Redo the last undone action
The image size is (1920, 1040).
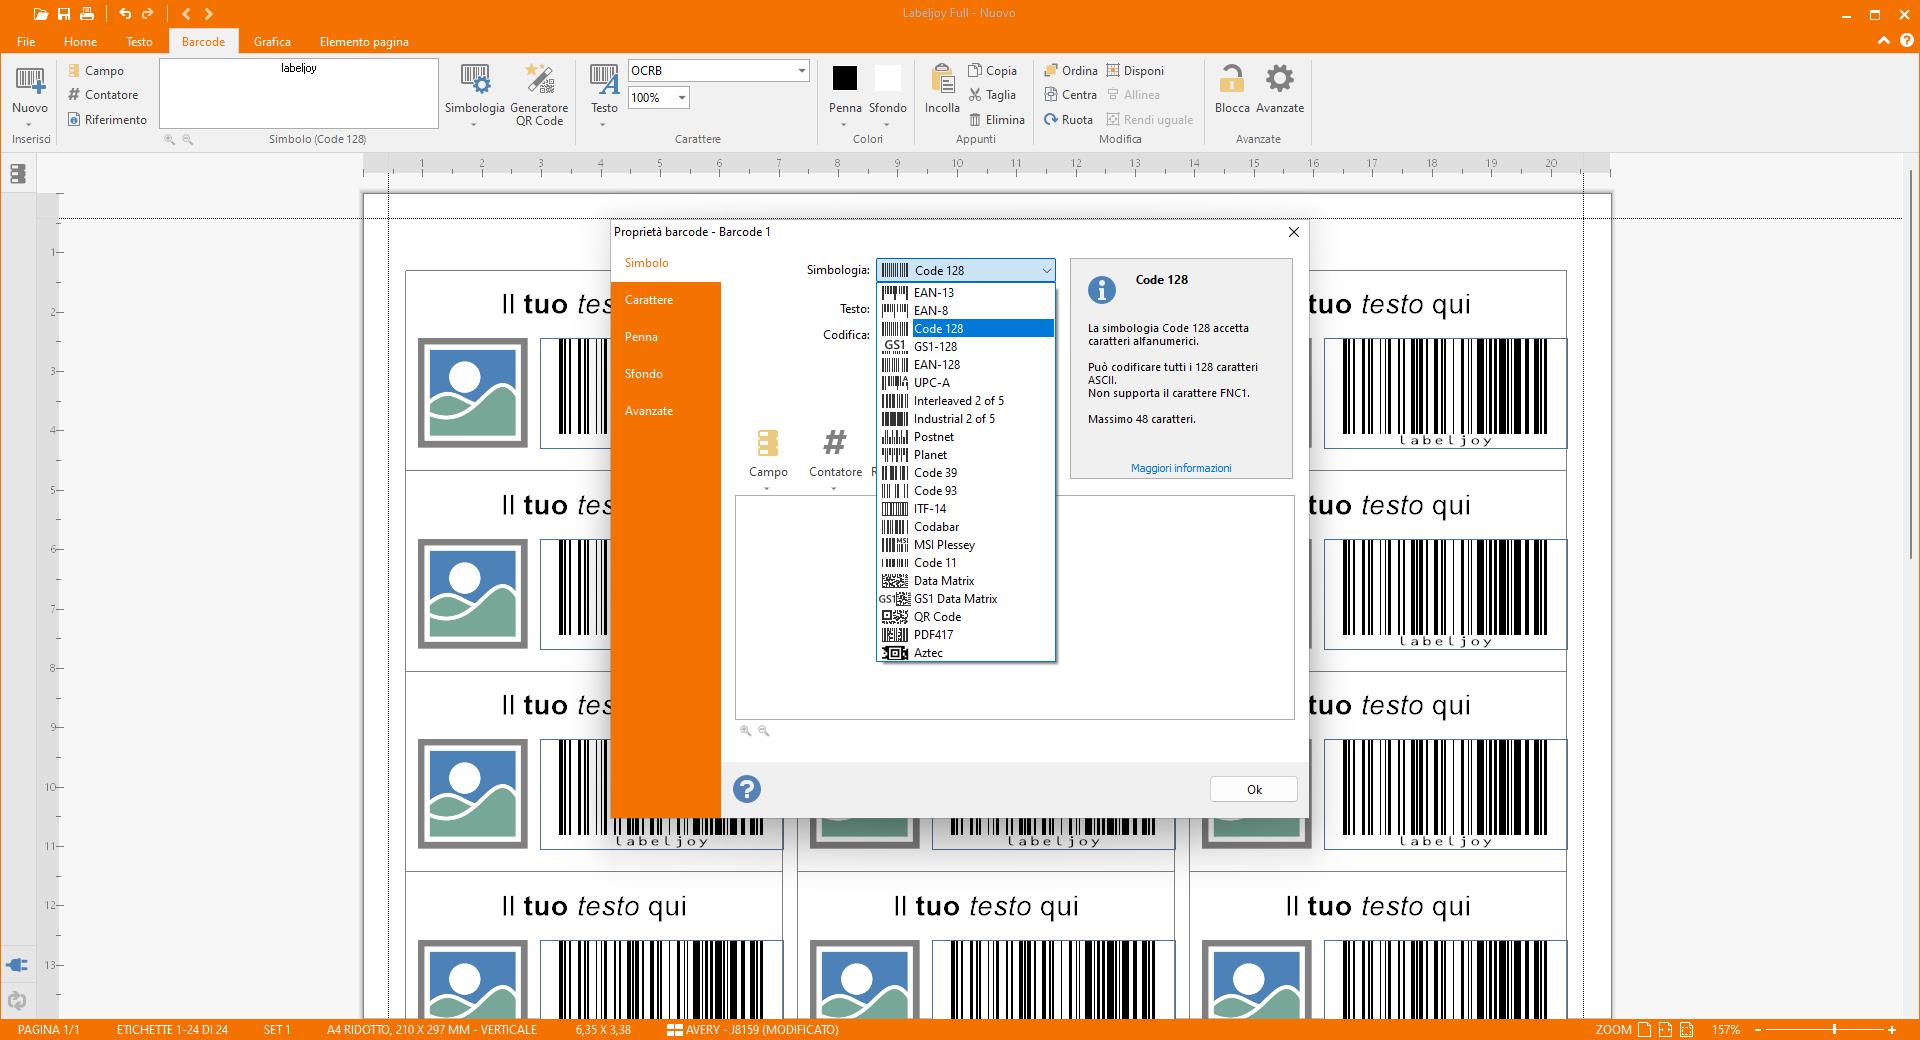click(148, 14)
